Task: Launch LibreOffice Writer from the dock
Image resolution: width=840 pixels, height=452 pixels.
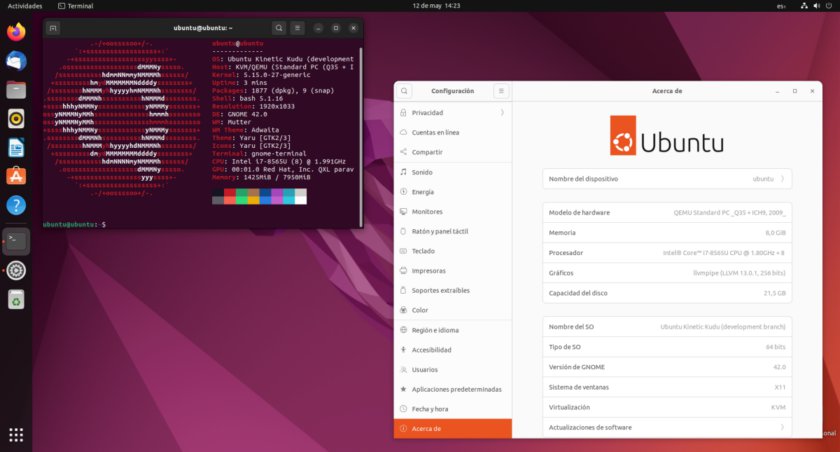Action: tap(16, 147)
